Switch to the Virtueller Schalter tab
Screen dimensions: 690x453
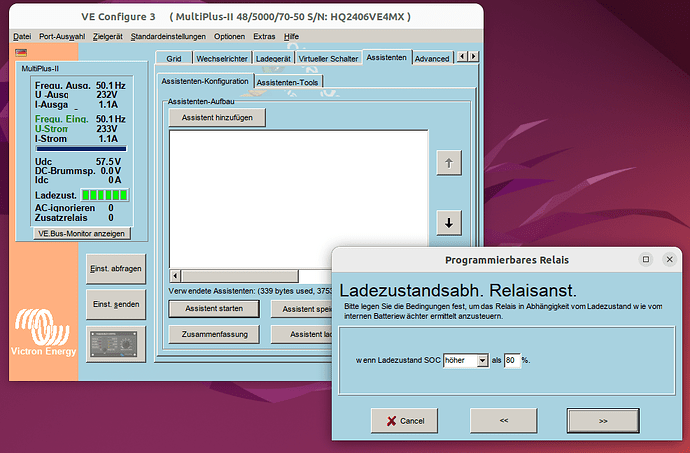(x=328, y=58)
